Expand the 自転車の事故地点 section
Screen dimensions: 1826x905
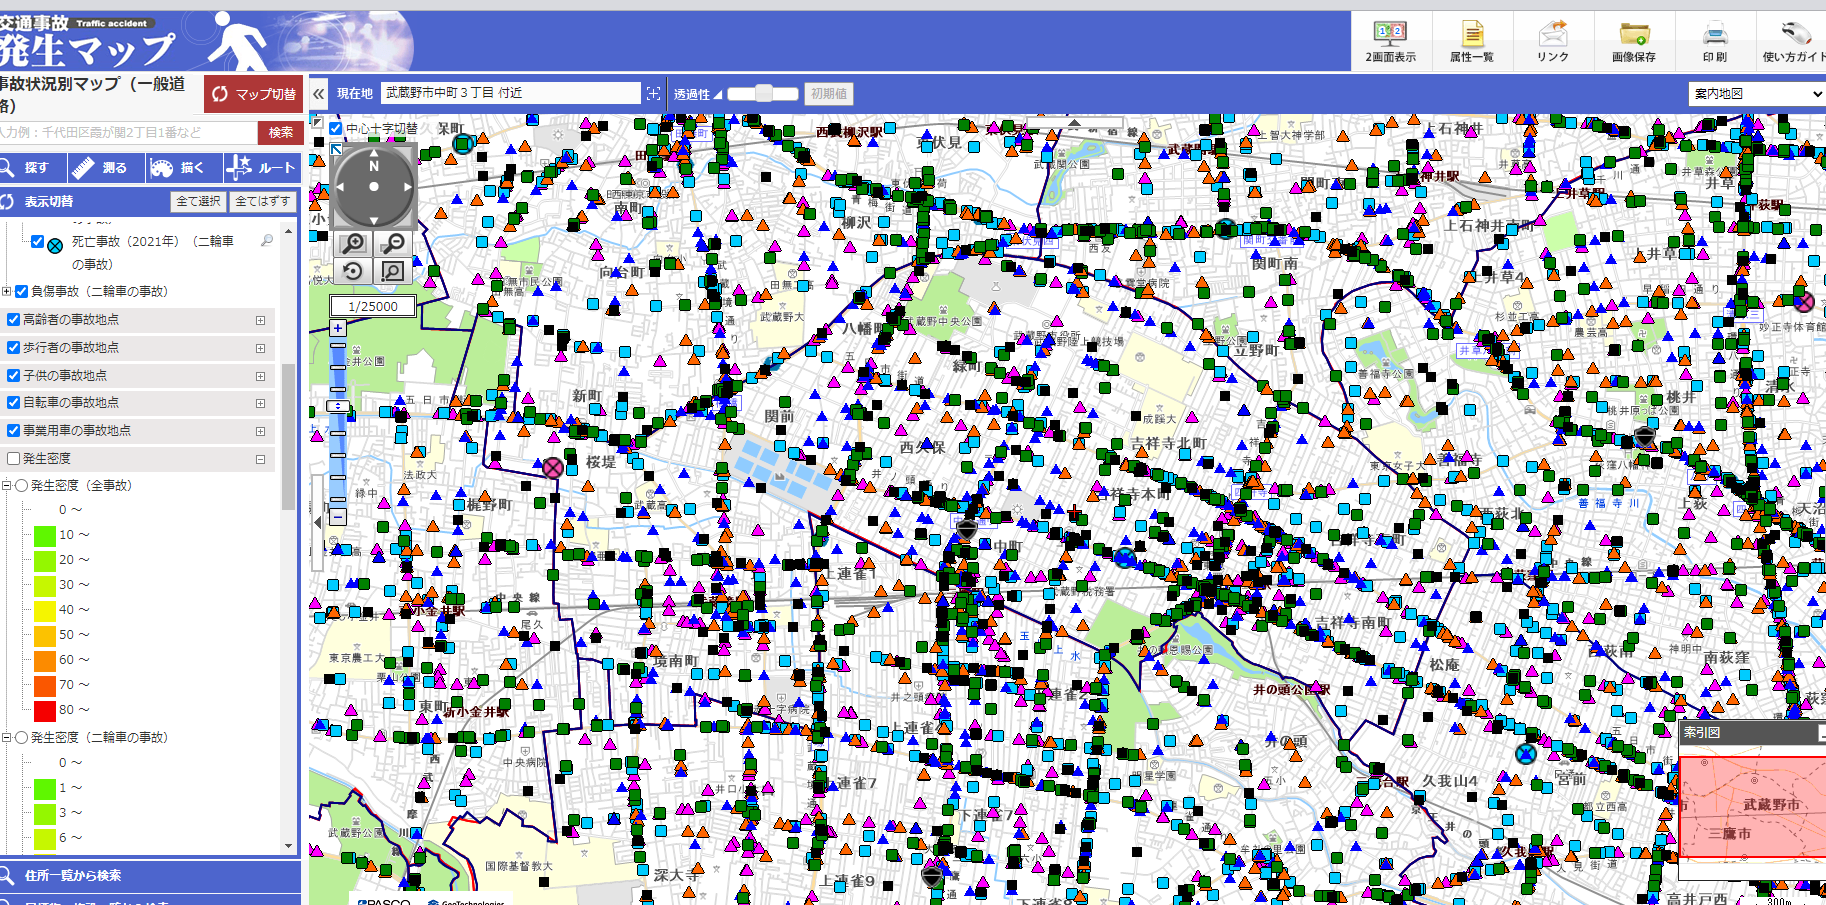click(260, 404)
